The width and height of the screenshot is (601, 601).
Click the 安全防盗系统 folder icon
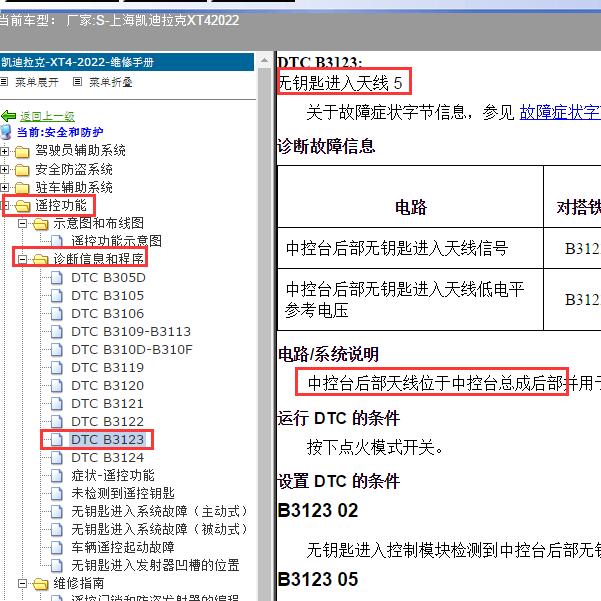22,170
